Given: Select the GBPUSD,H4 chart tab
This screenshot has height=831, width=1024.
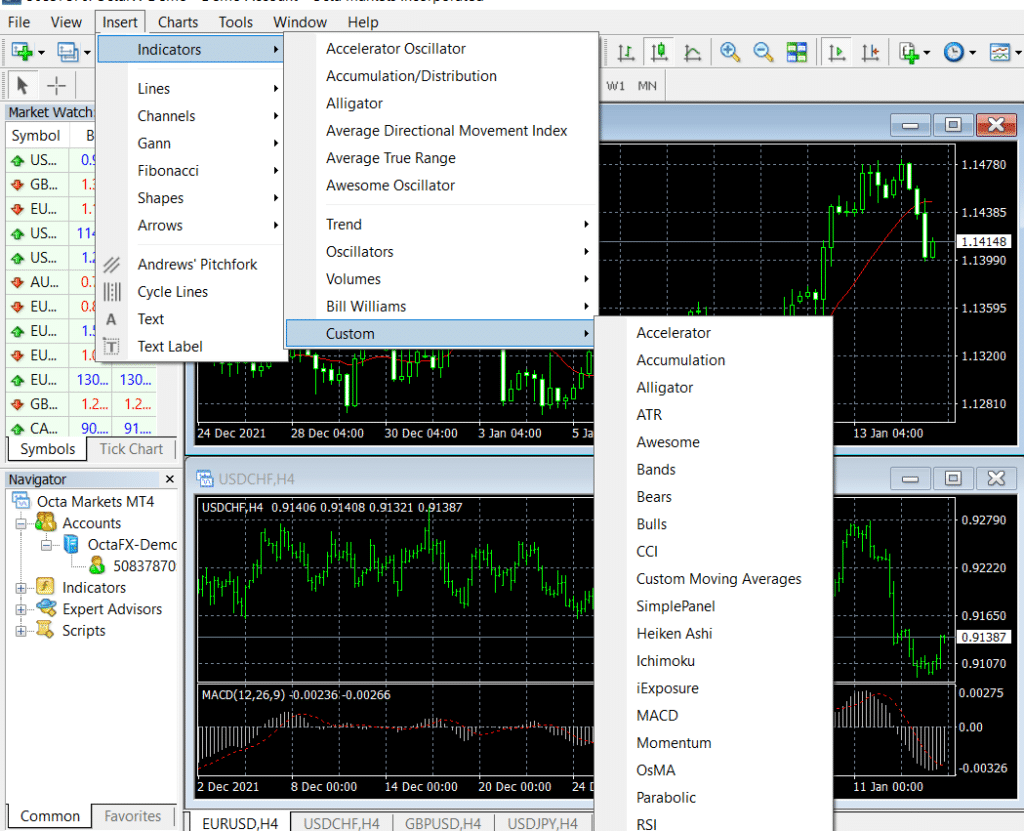Looking at the screenshot, I should point(443,823).
